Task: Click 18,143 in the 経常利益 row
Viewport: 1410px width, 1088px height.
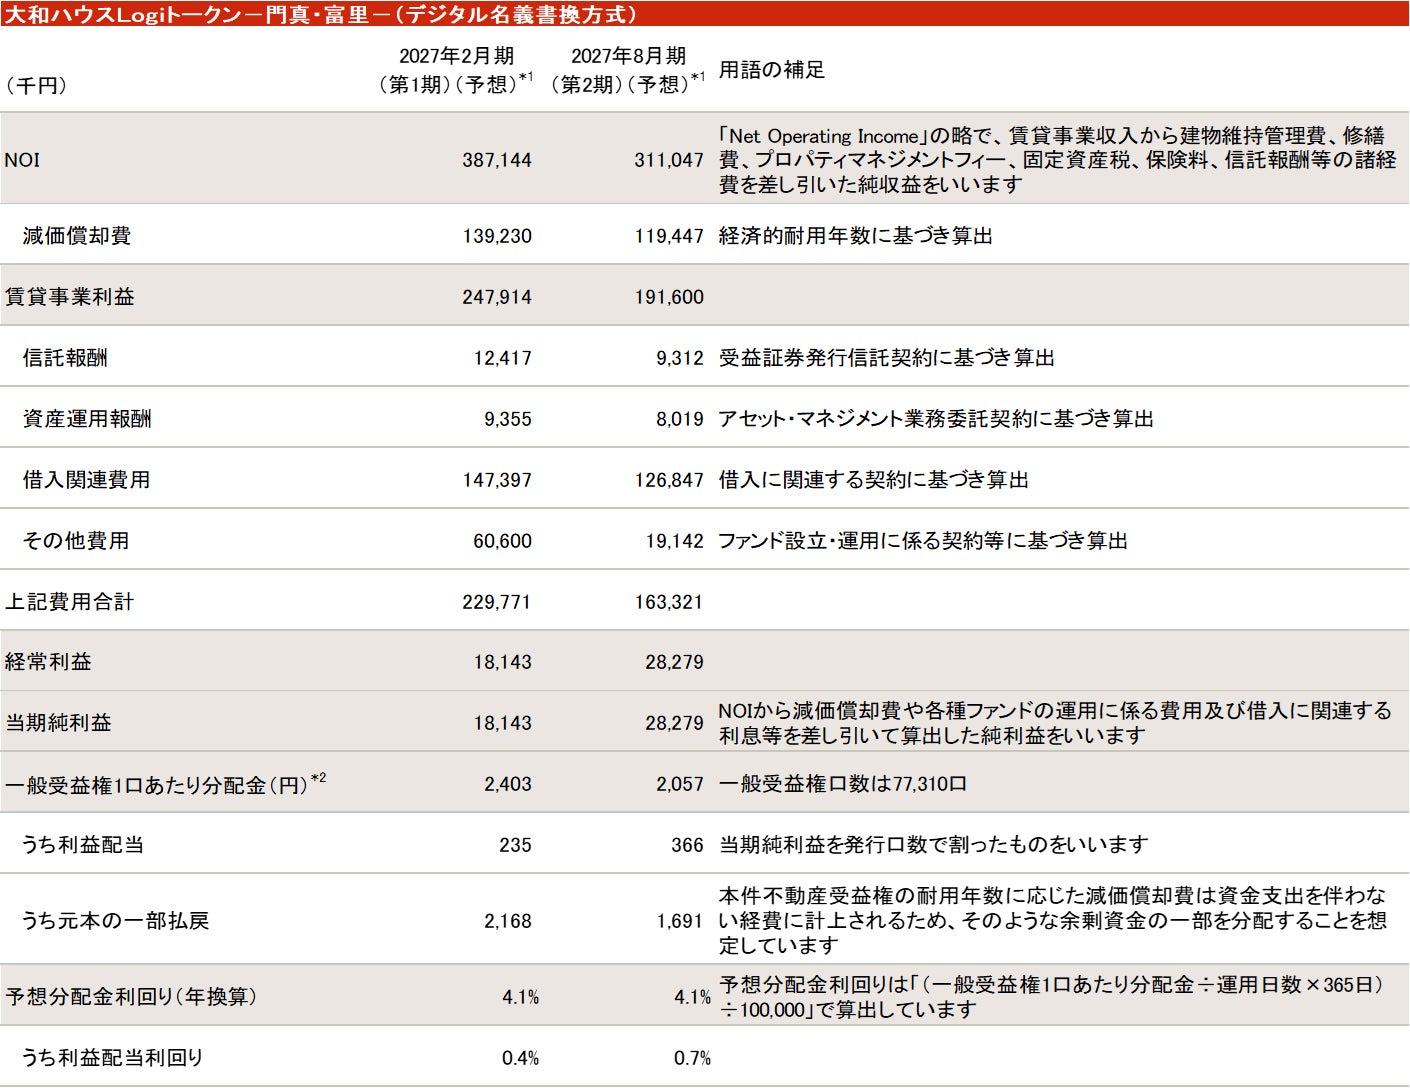Action: 502,662
